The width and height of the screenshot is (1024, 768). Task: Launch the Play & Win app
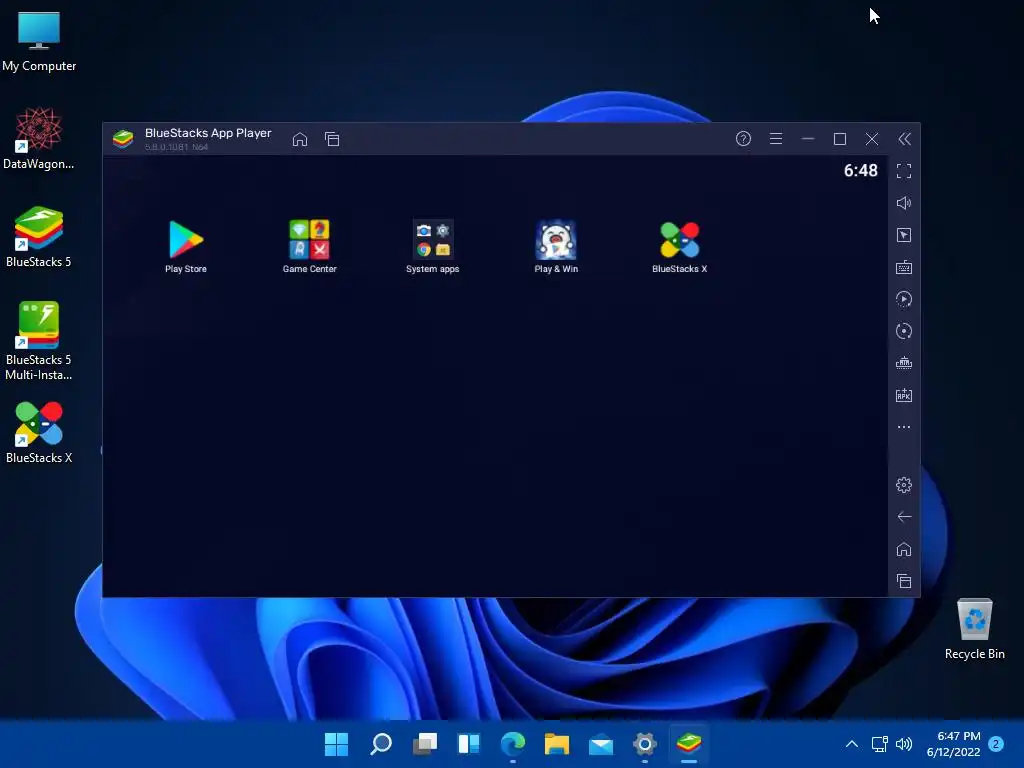pos(556,246)
